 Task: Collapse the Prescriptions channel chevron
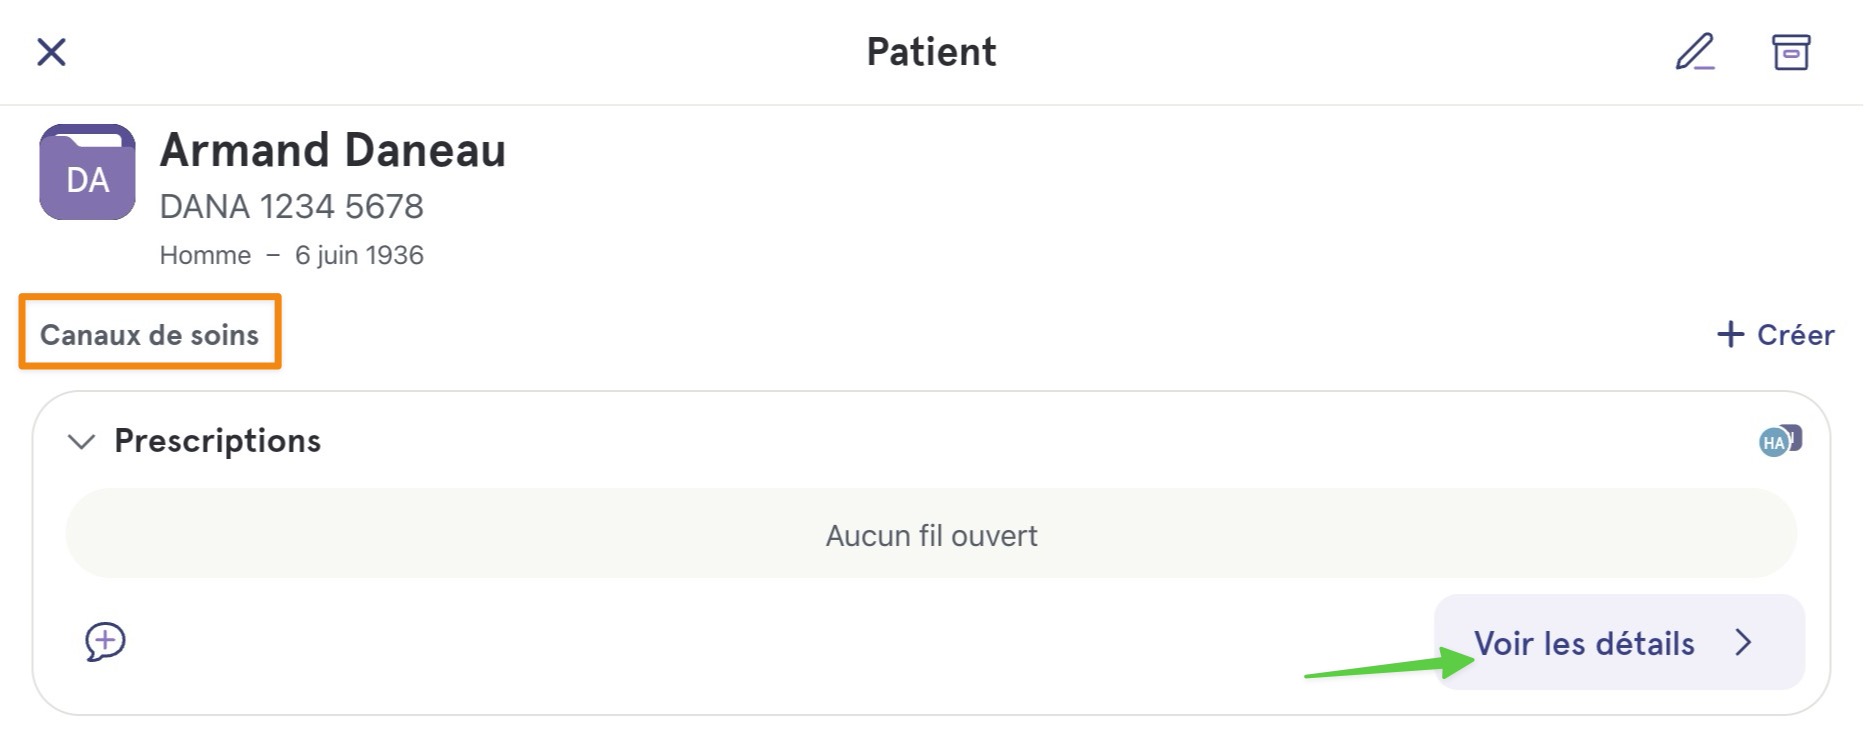81,441
